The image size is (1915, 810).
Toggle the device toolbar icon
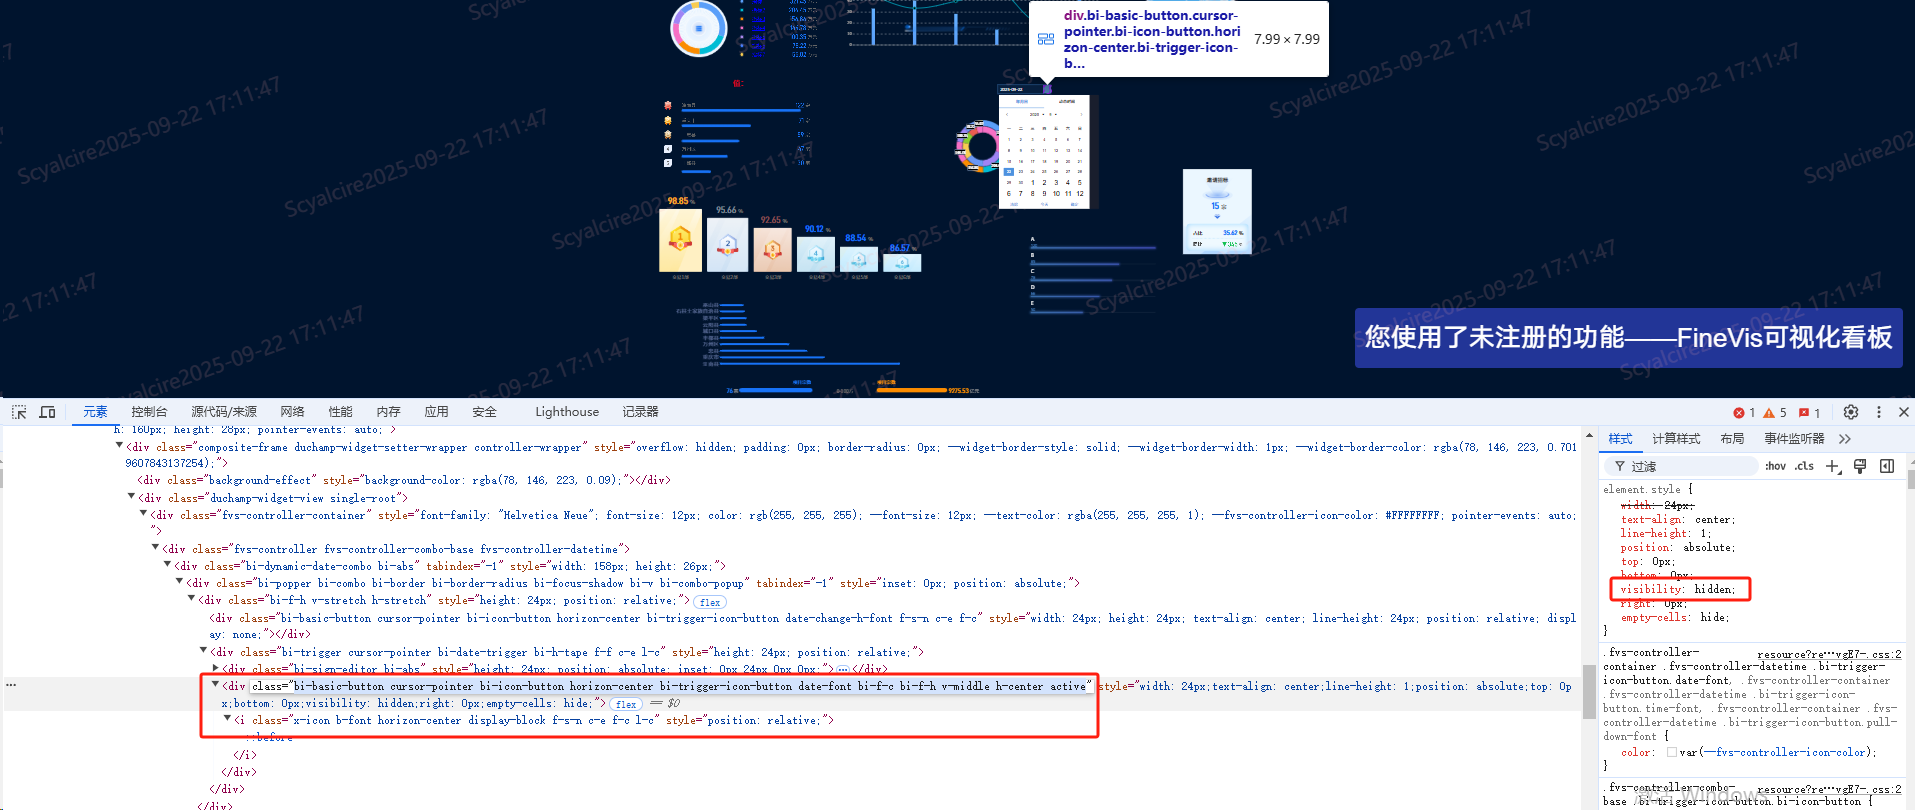(x=47, y=412)
